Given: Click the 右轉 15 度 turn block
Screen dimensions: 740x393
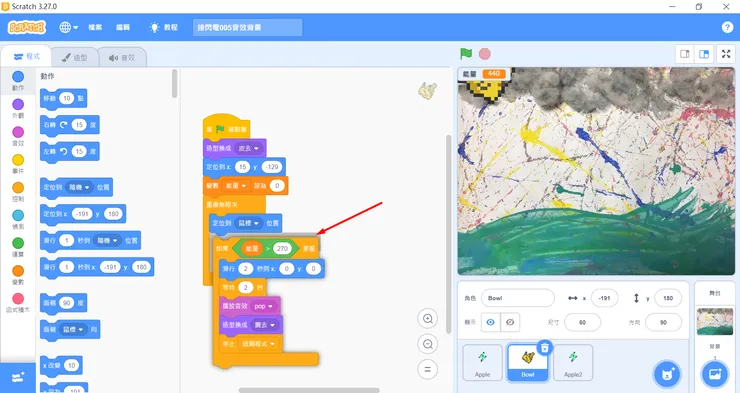Looking at the screenshot, I should coord(69,125).
